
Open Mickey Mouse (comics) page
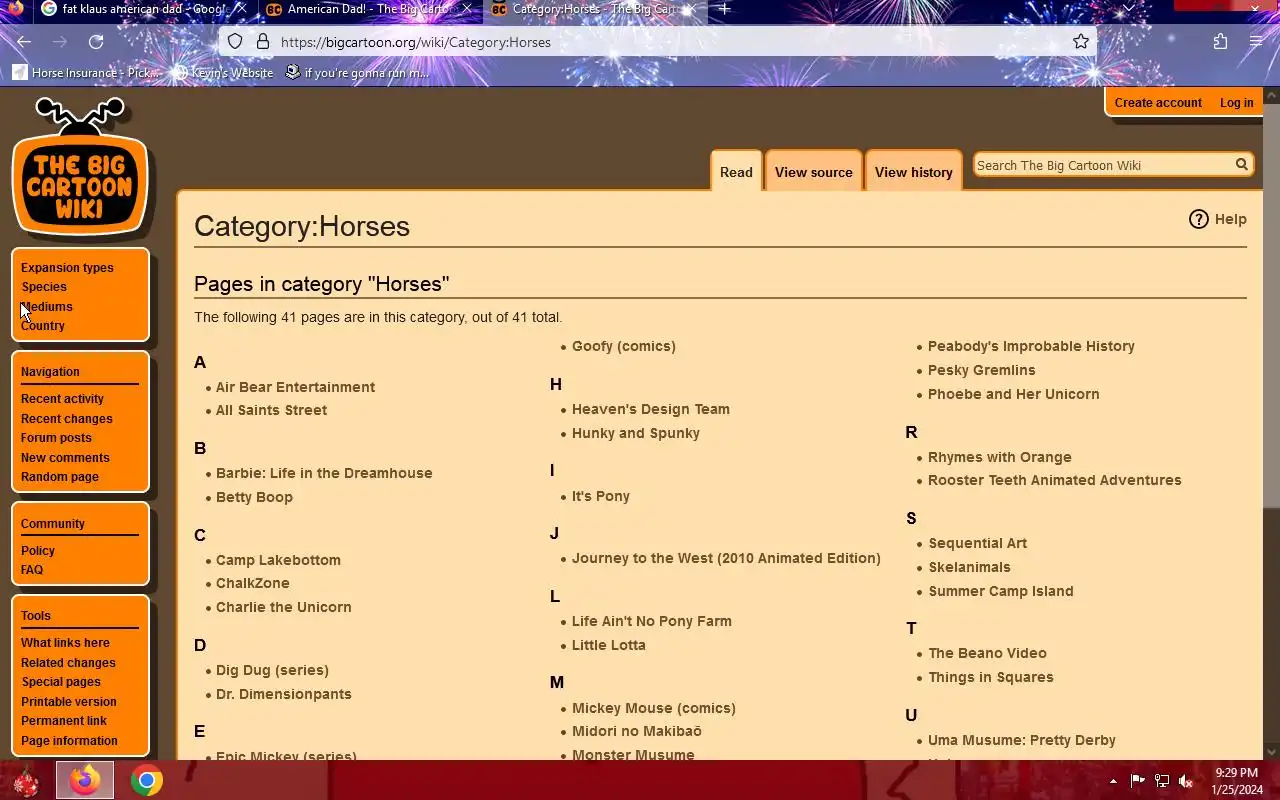point(653,708)
